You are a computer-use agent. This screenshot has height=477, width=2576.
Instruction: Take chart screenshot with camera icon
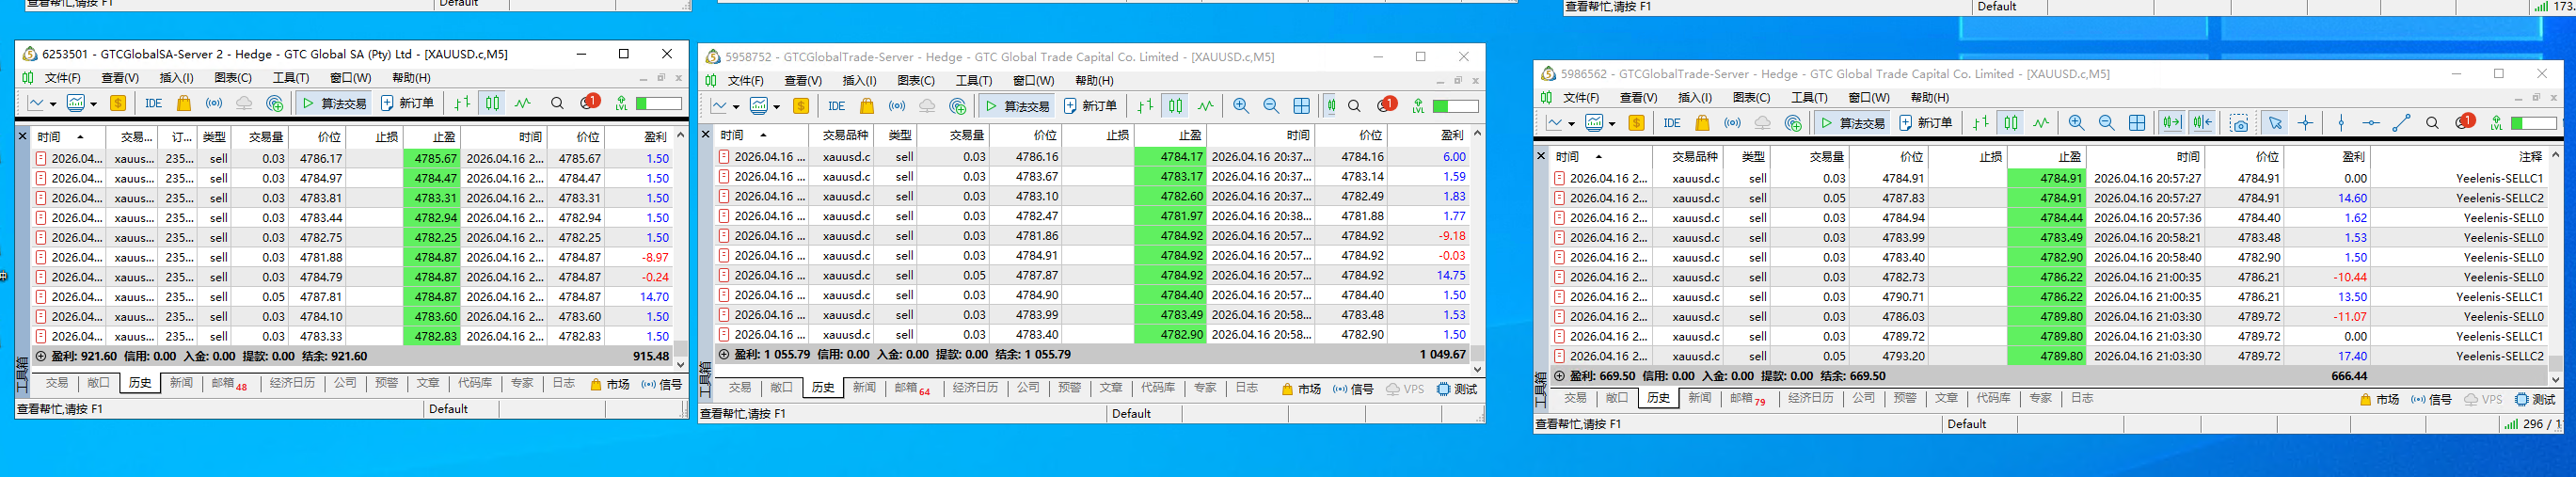[2240, 123]
